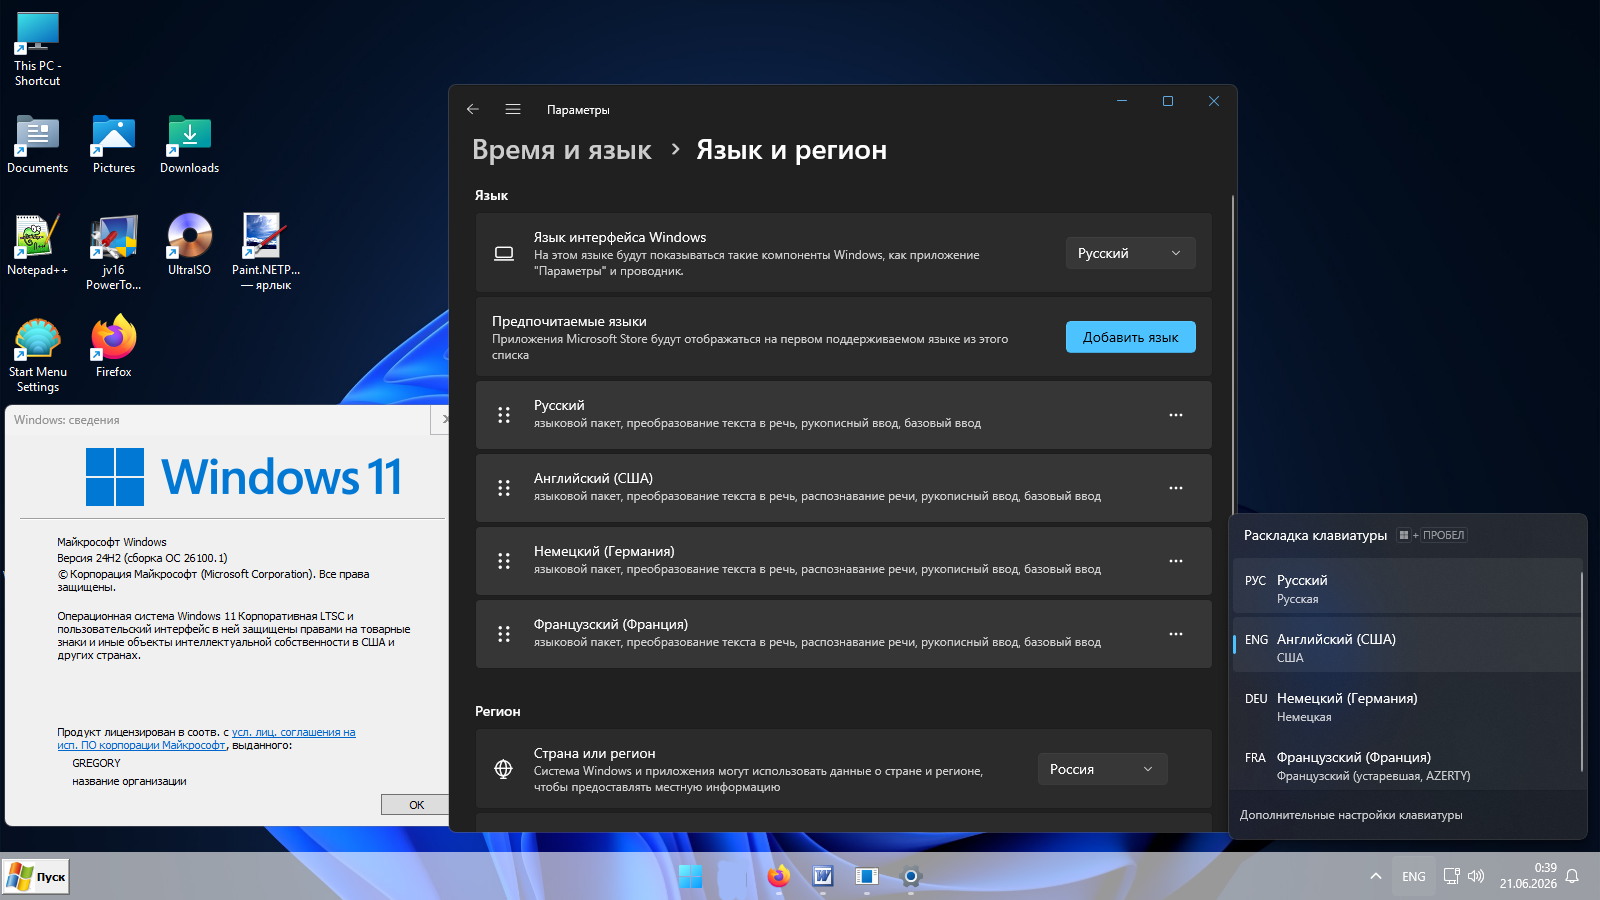Open the Страна или регион dropdown set to Россия

[1102, 769]
